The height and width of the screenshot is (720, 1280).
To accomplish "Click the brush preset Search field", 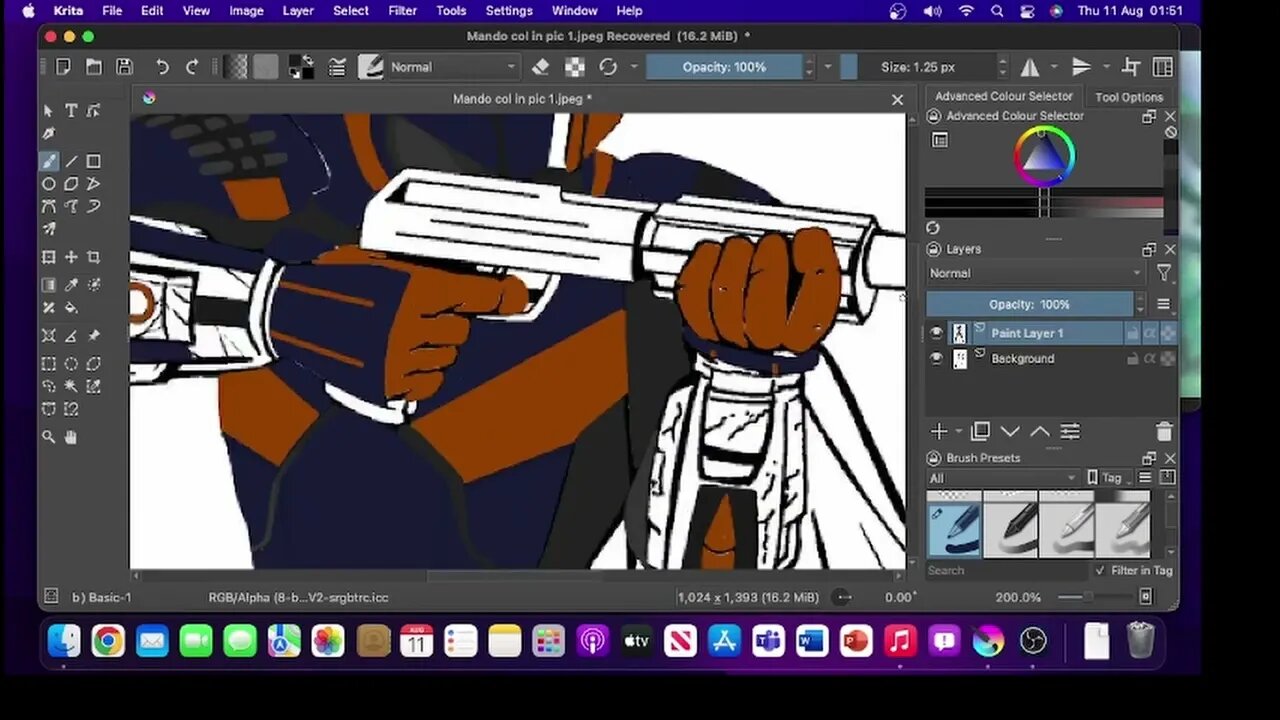I will coord(1004,570).
